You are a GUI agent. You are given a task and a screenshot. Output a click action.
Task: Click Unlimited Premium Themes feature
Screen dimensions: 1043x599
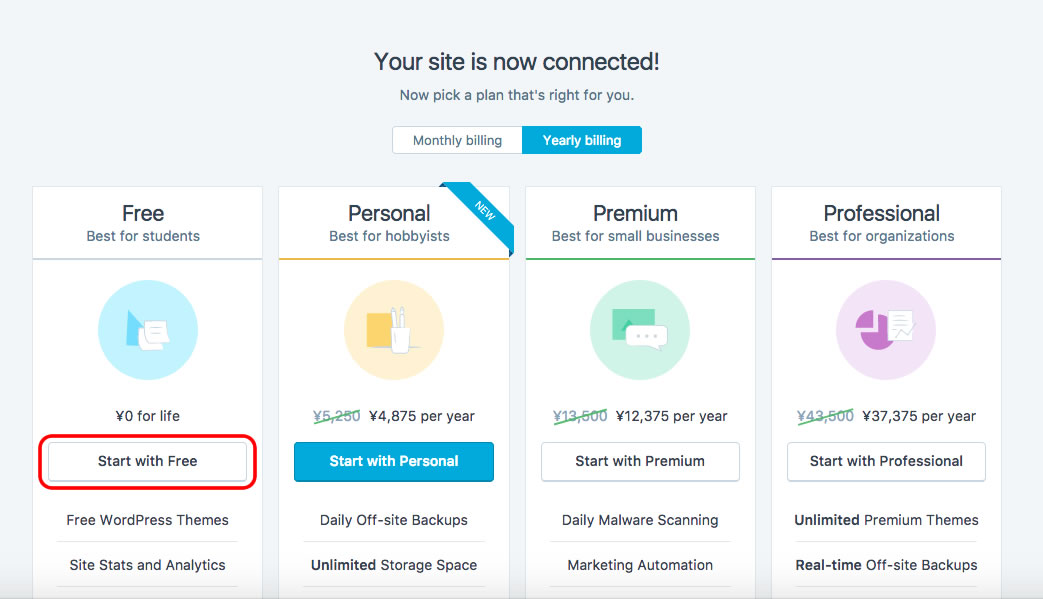886,520
